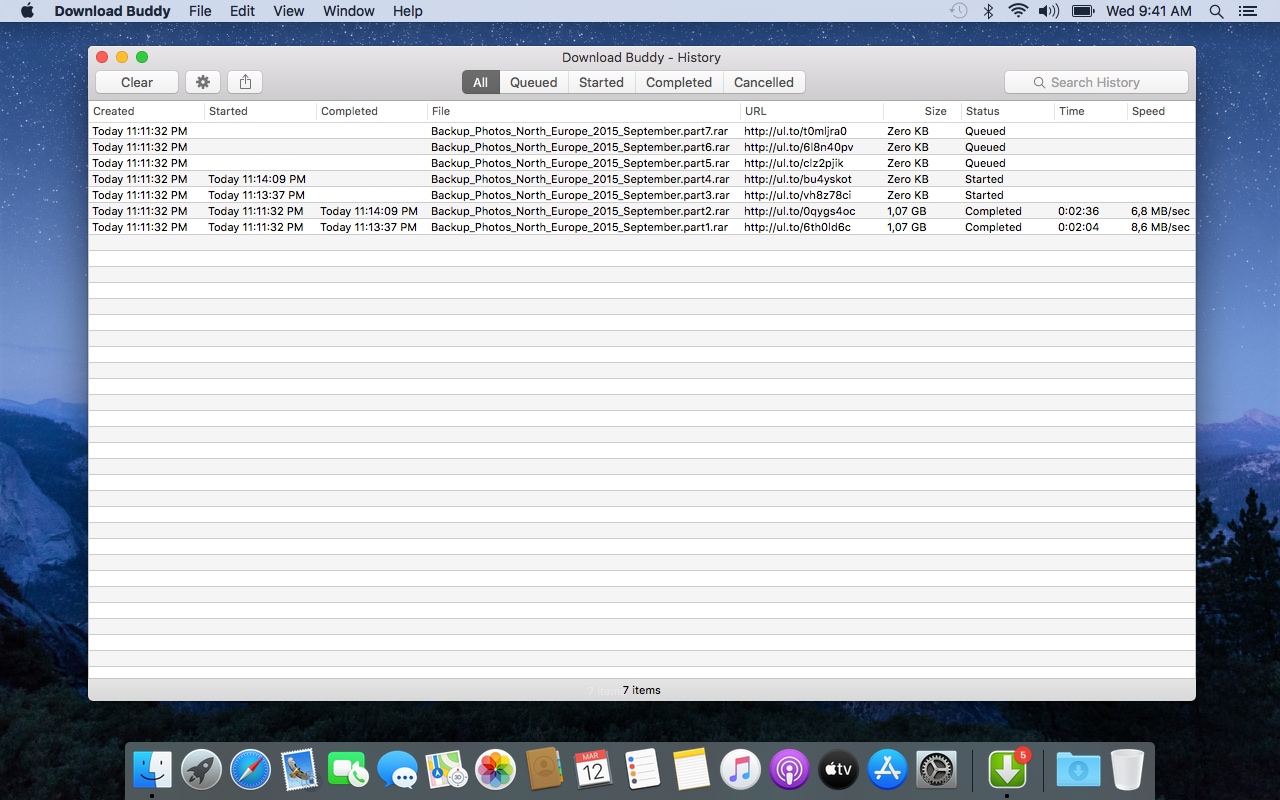The height and width of the screenshot is (800, 1280).
Task: Click the volume speaker menu bar icon
Action: click(x=1048, y=11)
